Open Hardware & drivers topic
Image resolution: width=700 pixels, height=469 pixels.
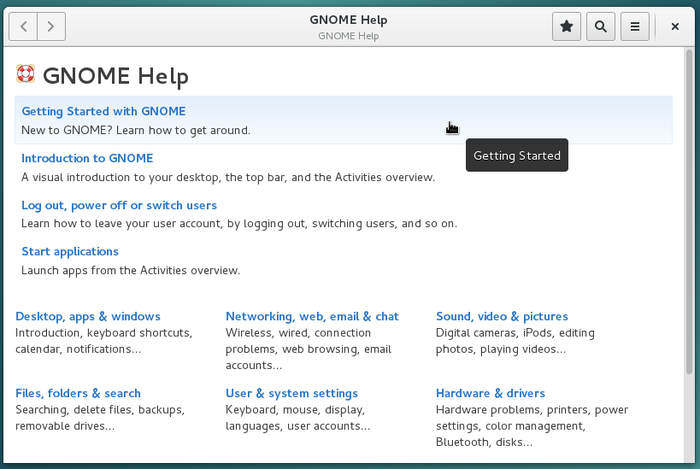pos(490,393)
